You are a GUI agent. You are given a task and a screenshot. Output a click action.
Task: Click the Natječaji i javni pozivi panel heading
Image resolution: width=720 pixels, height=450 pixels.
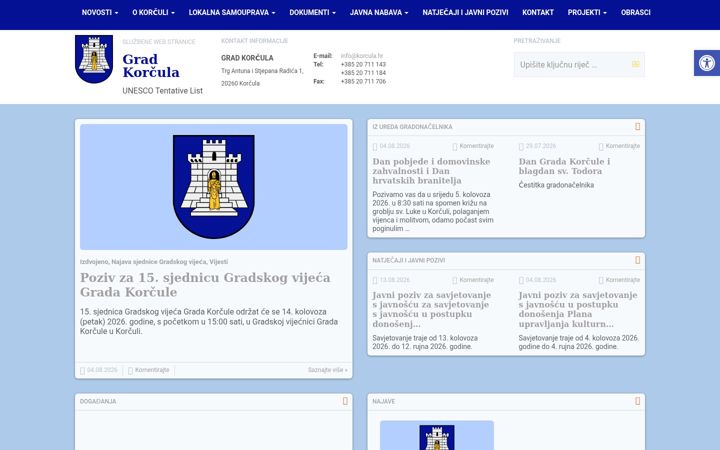(x=408, y=260)
